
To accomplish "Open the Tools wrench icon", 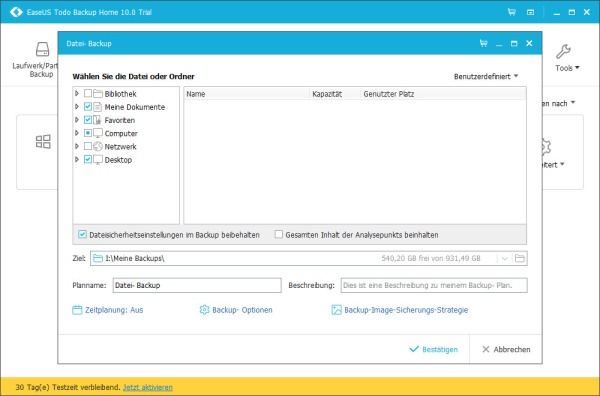I will [x=563, y=51].
